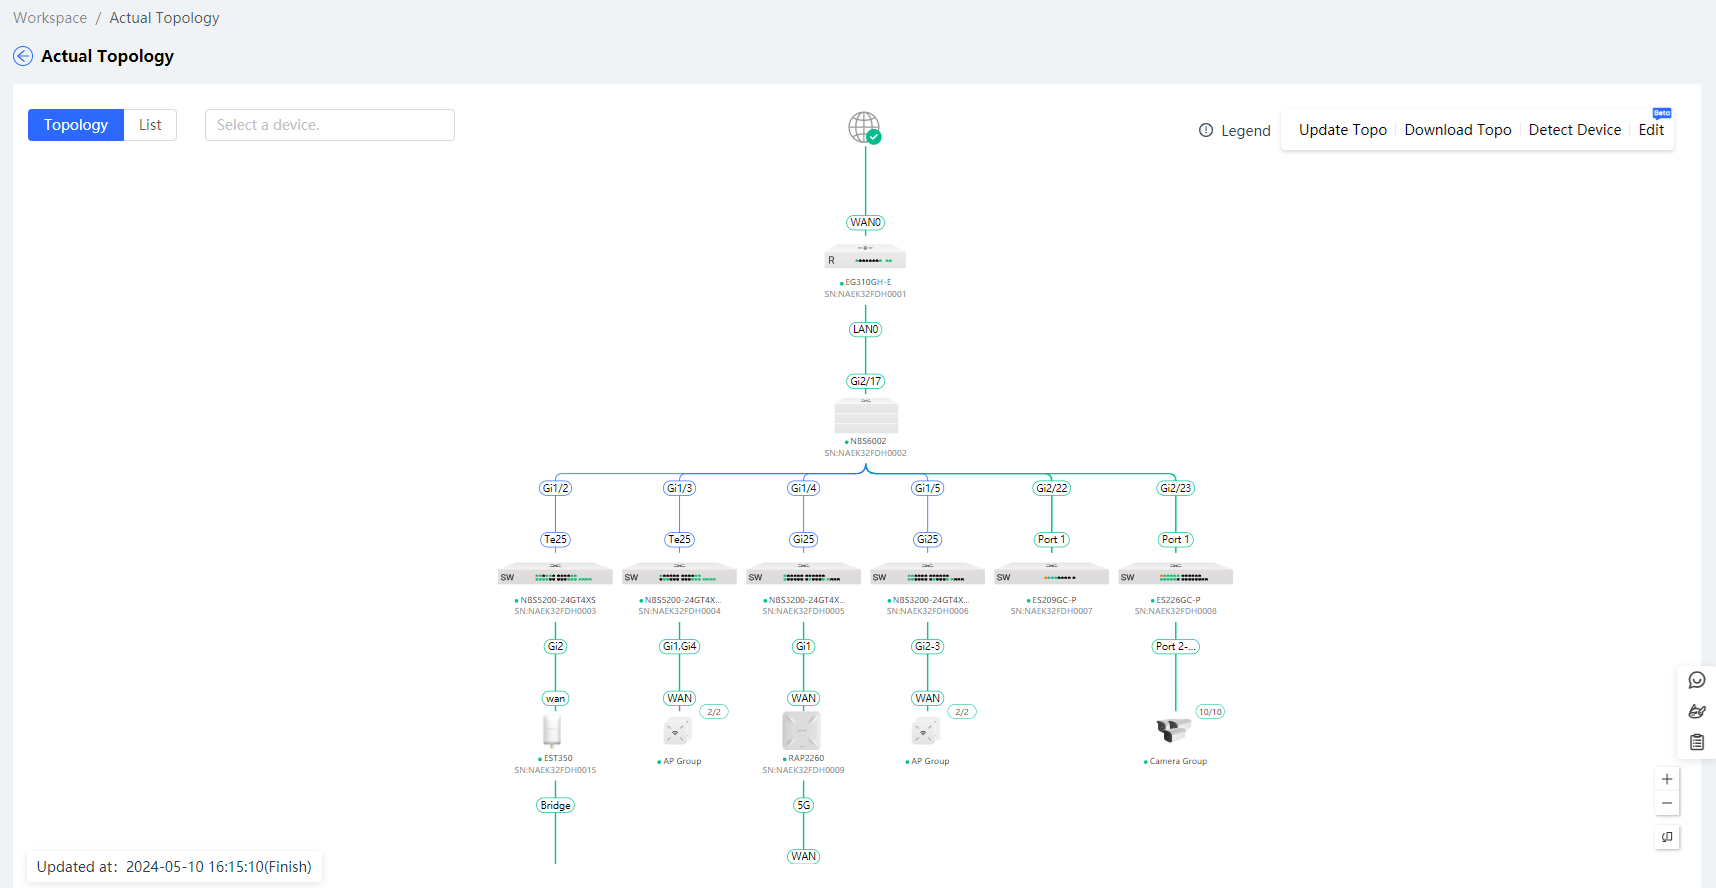The height and width of the screenshot is (888, 1716).
Task: Open the Select a device dropdown
Action: [330, 125]
